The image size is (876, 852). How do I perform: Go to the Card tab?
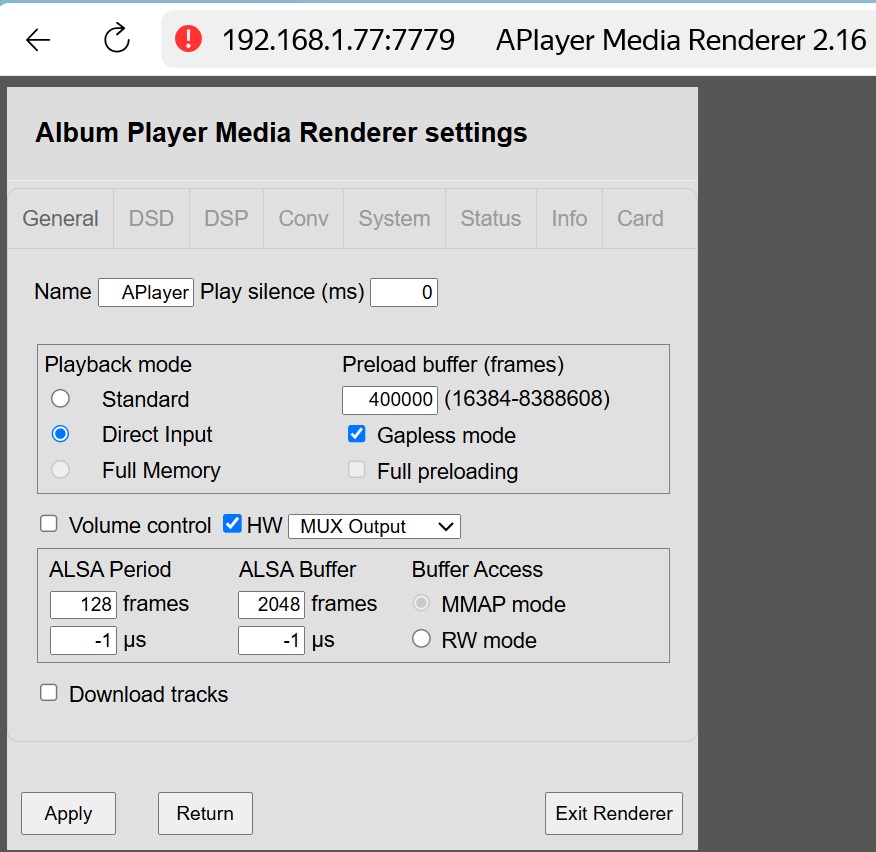[x=640, y=219]
